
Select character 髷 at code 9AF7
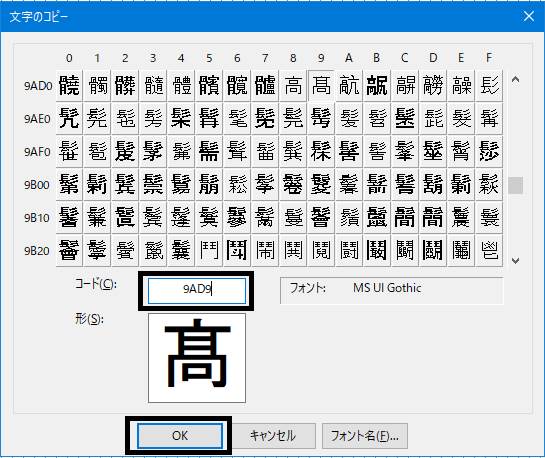[265, 152]
